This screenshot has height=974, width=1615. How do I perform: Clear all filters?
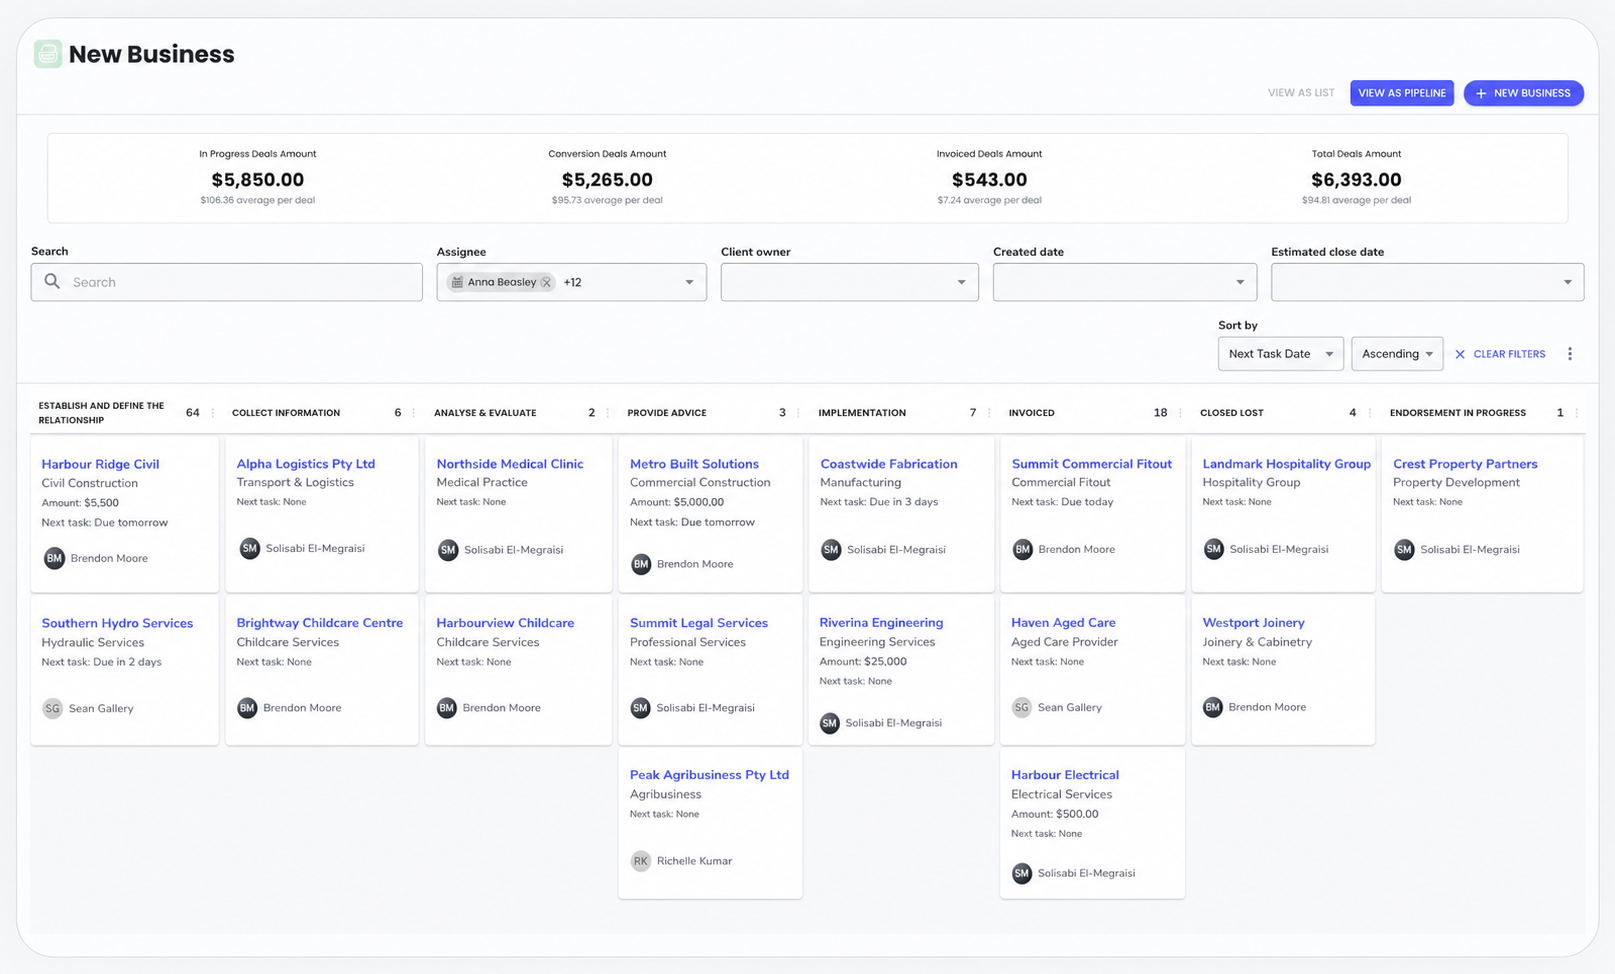pyautogui.click(x=1500, y=354)
